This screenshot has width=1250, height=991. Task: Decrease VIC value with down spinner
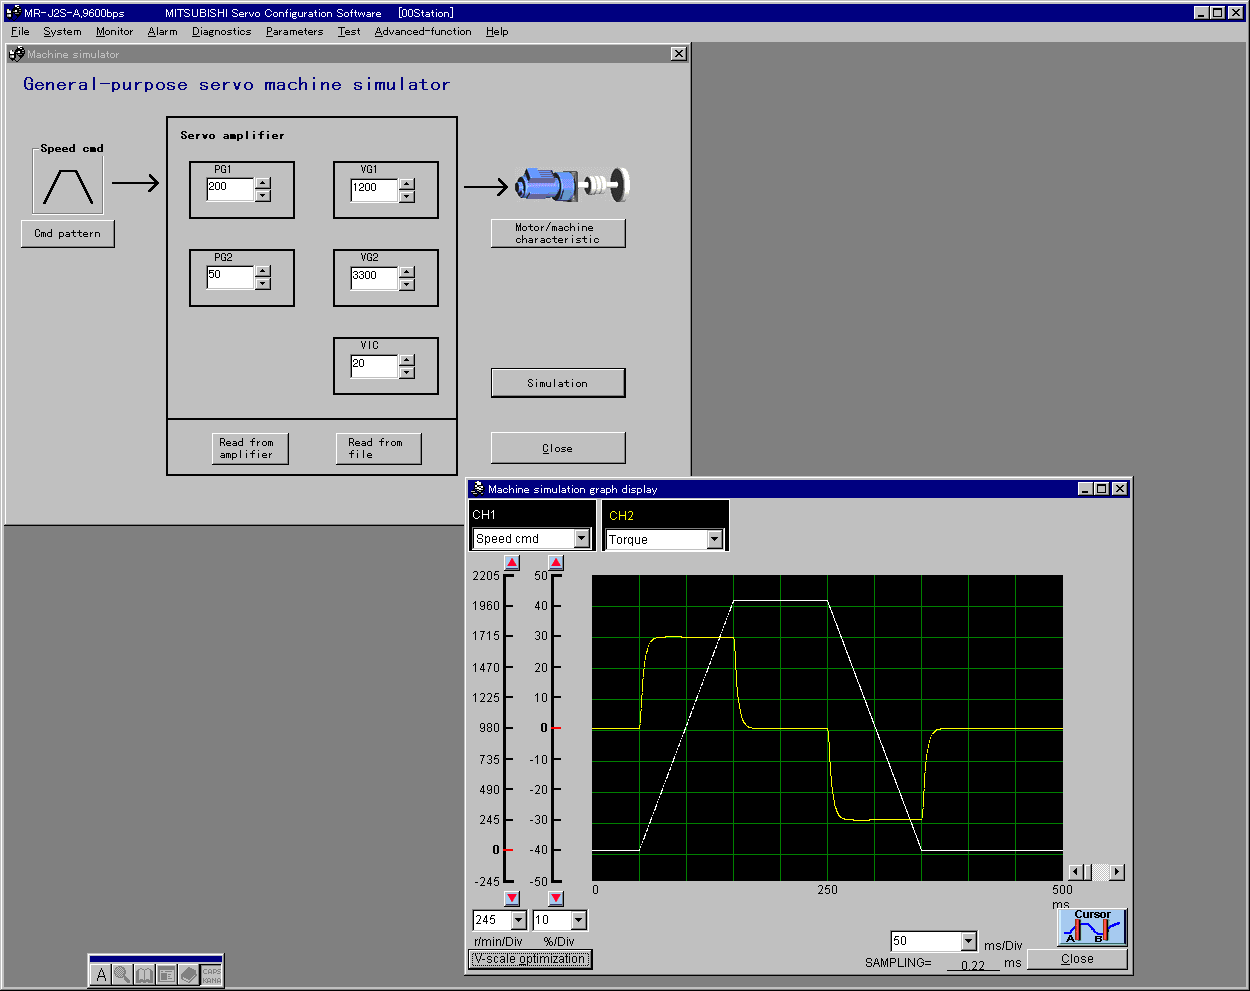407,372
